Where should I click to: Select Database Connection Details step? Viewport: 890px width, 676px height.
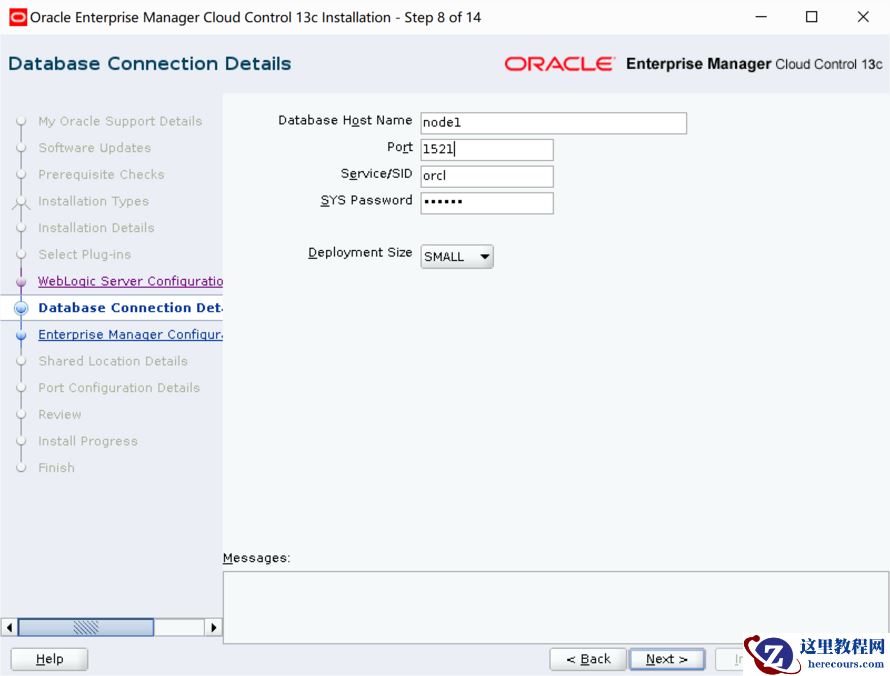(131, 308)
